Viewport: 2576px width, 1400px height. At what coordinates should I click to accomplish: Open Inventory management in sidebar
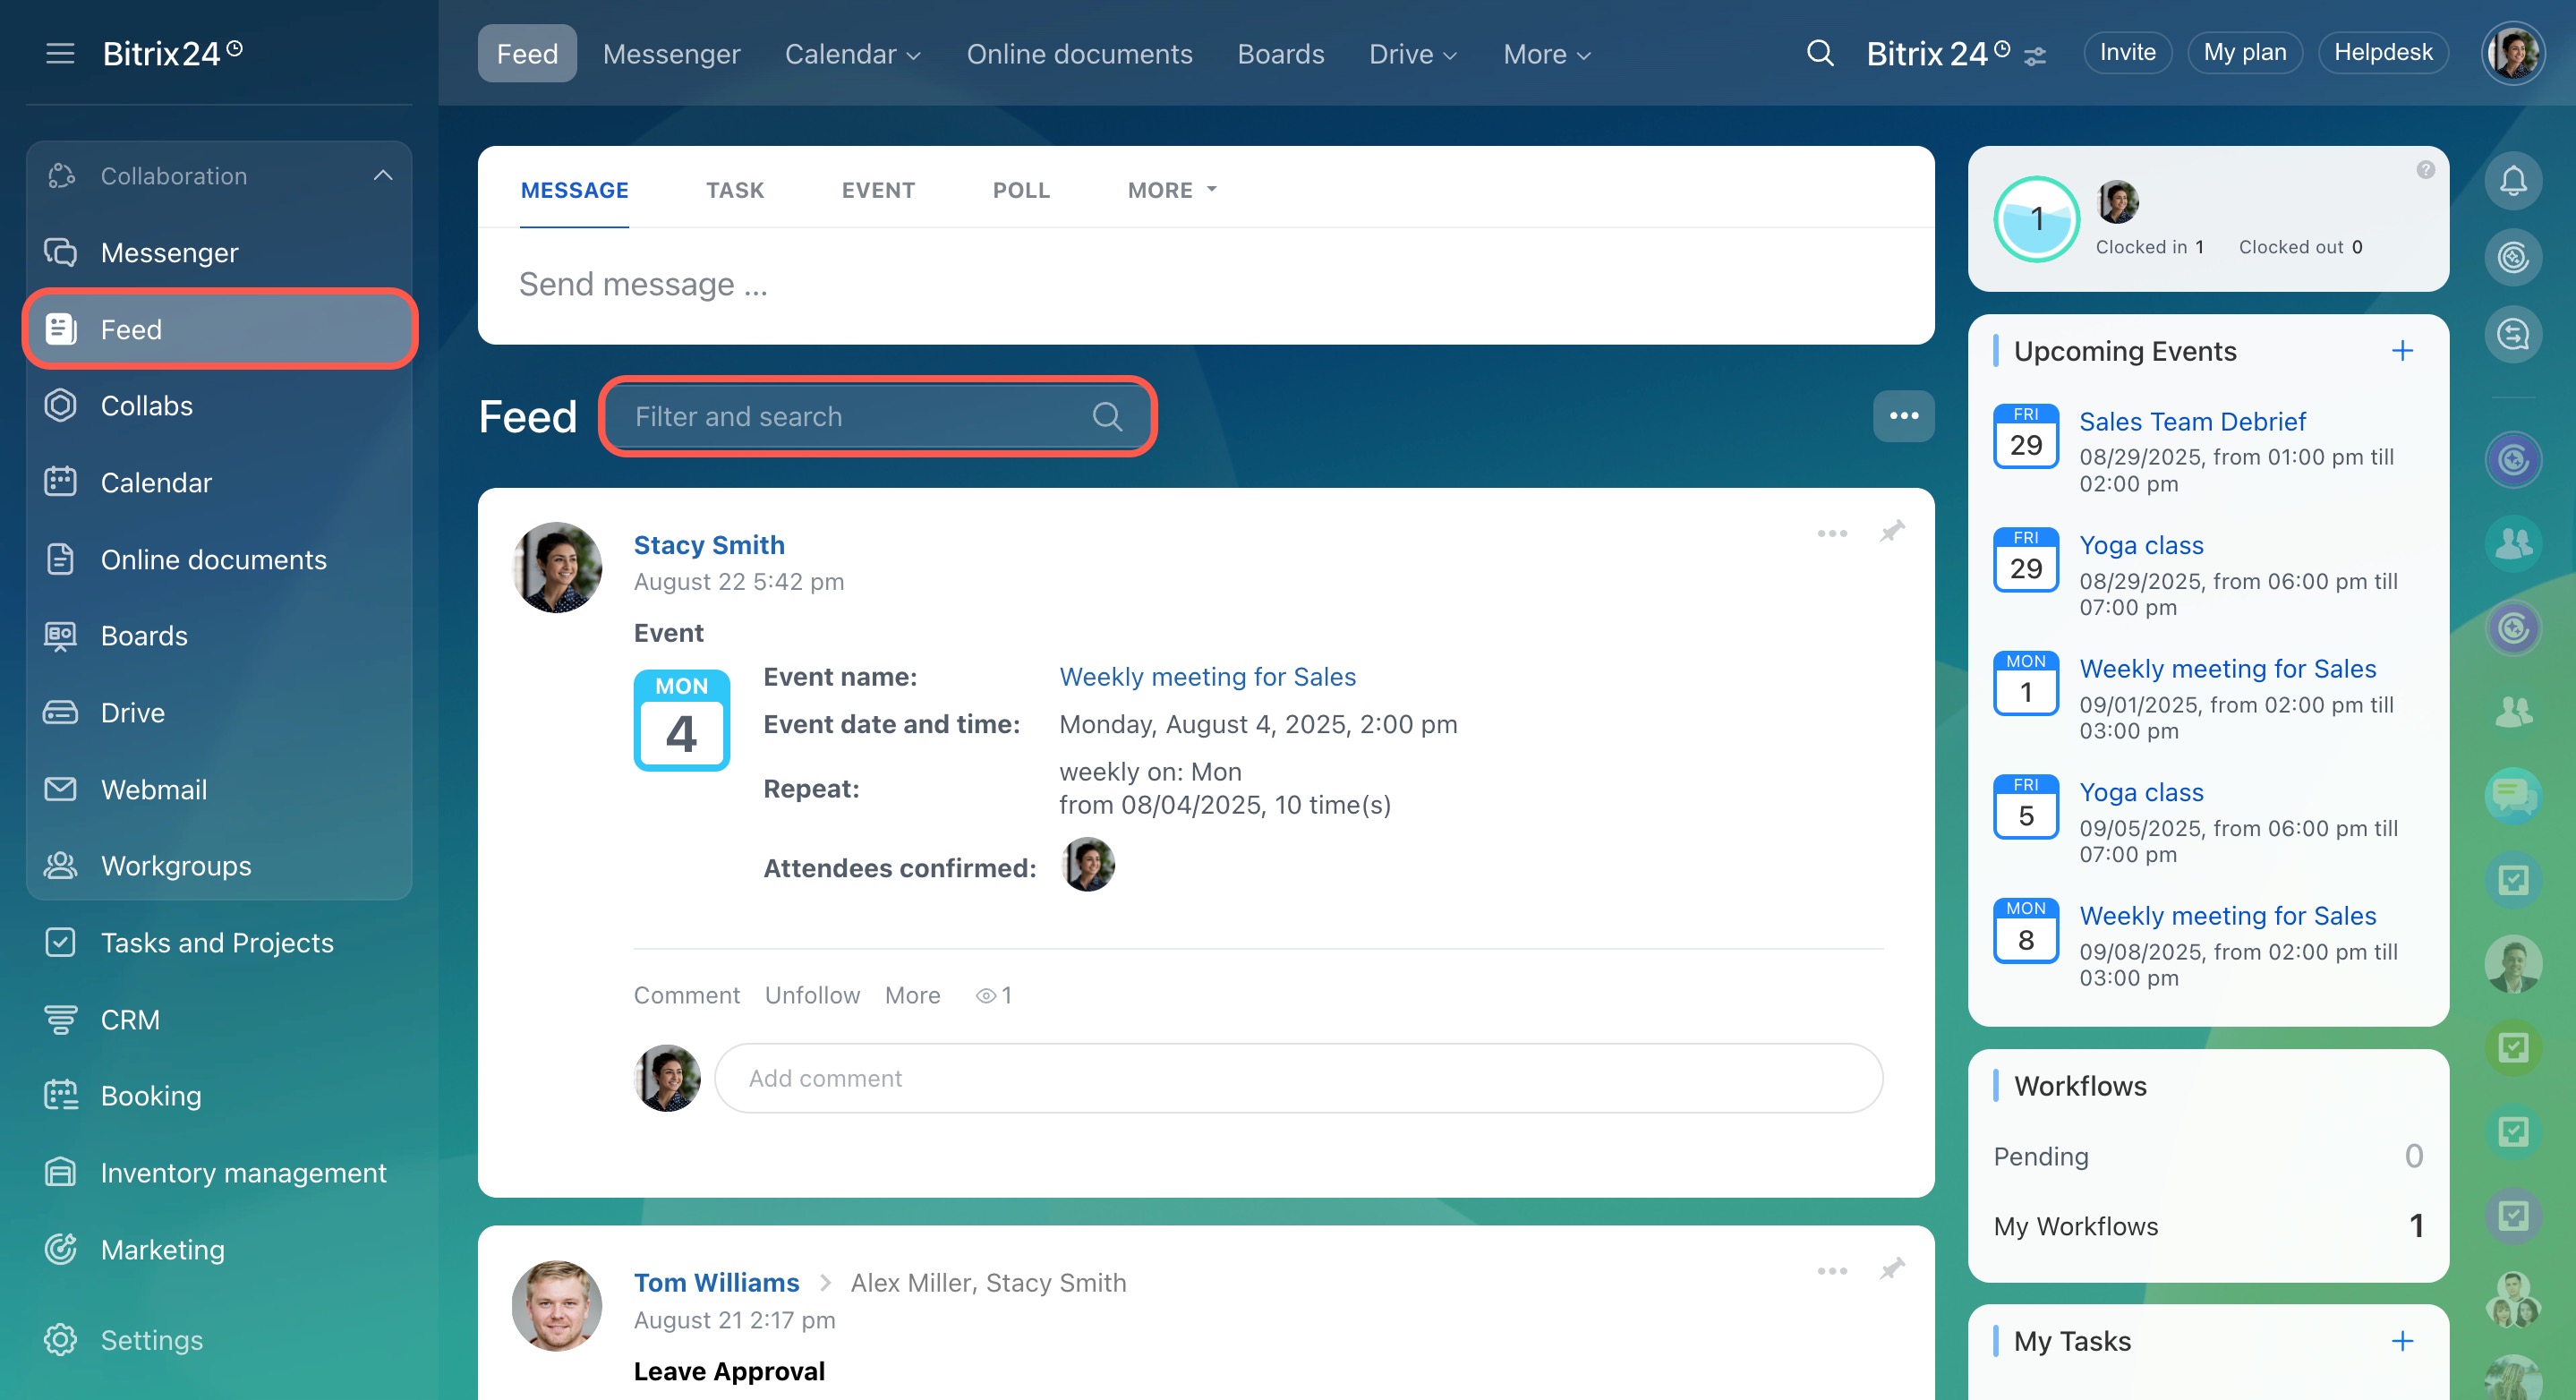[242, 1172]
